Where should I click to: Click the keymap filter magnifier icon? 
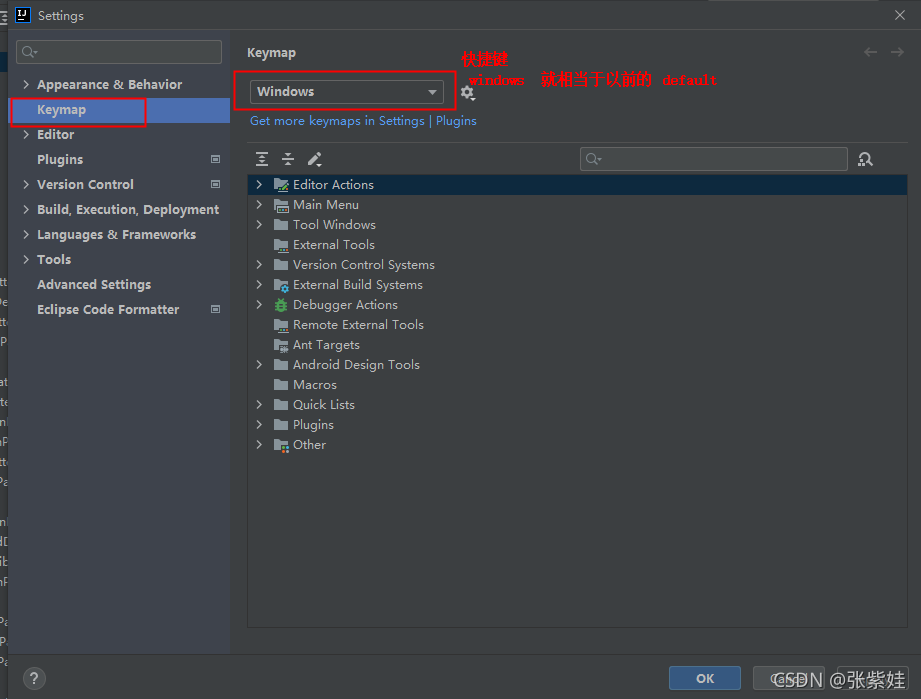pyautogui.click(x=594, y=159)
